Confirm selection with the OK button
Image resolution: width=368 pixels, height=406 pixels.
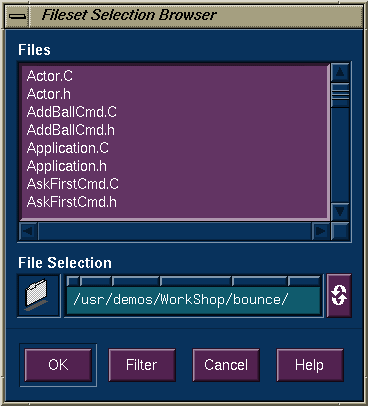click(x=58, y=365)
